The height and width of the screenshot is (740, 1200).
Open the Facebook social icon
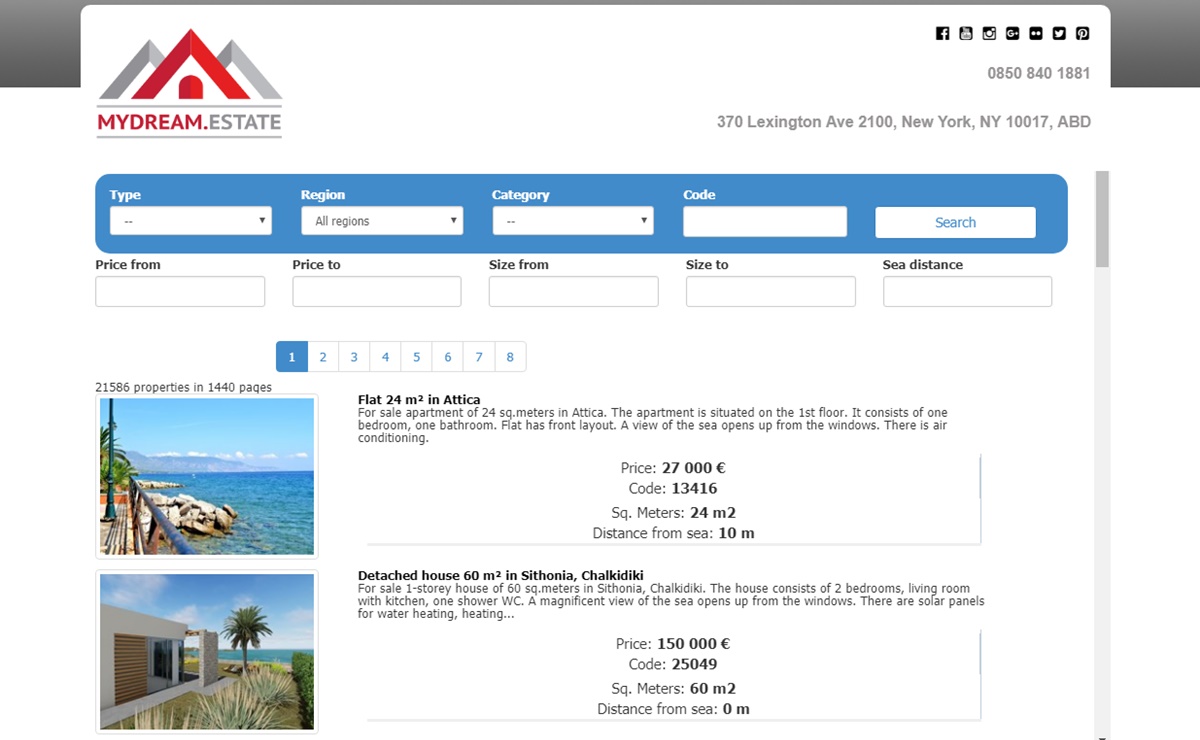point(942,33)
